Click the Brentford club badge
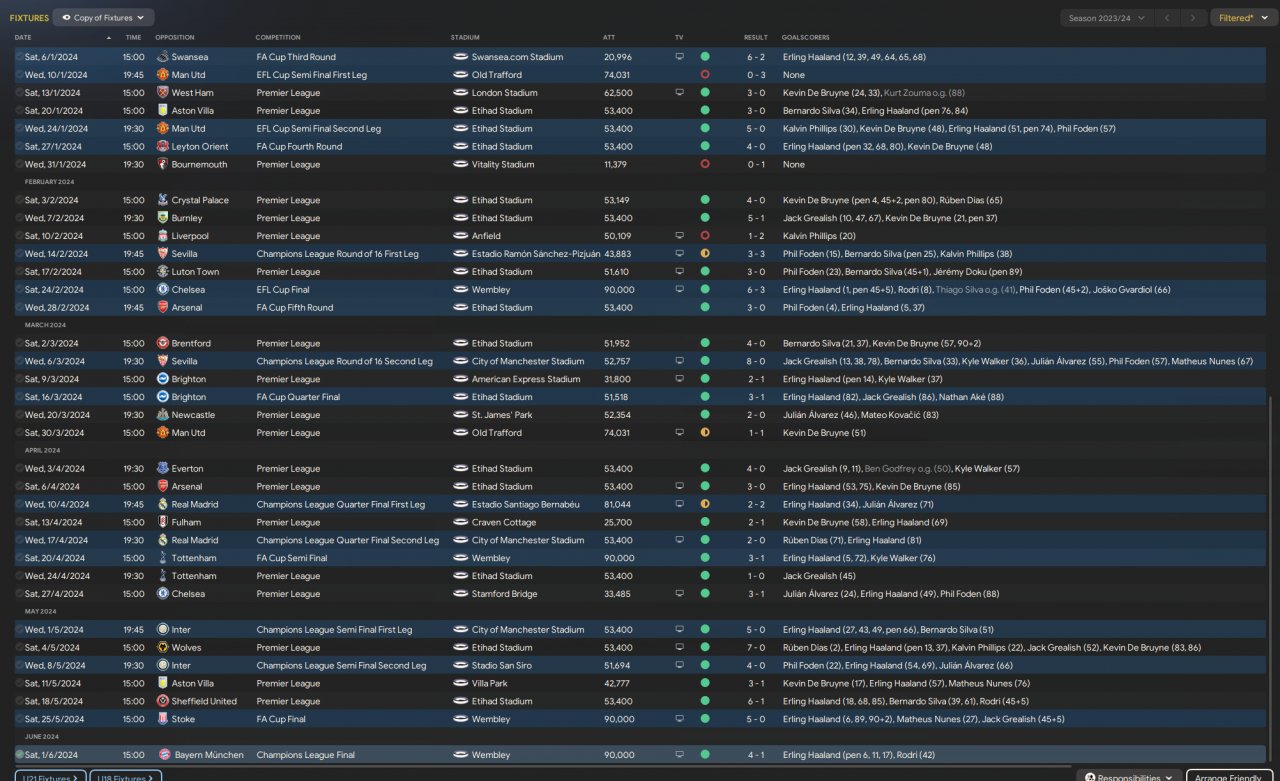The width and height of the screenshot is (1280, 781). 163,344
